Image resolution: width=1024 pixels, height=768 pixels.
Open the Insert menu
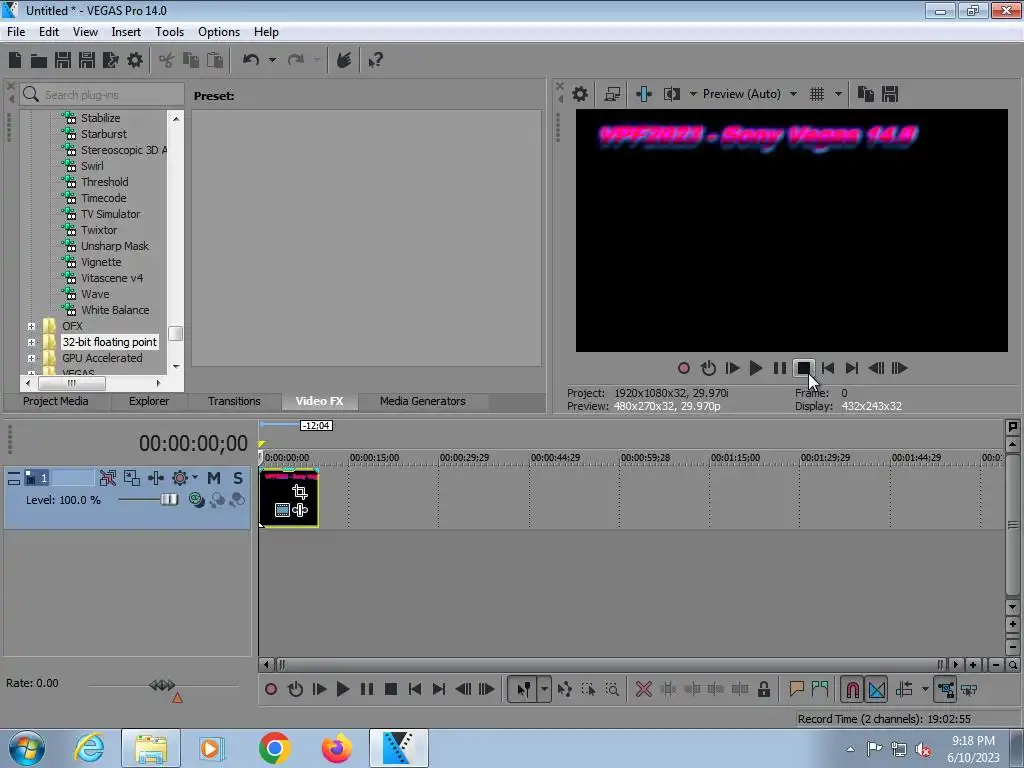(x=126, y=31)
